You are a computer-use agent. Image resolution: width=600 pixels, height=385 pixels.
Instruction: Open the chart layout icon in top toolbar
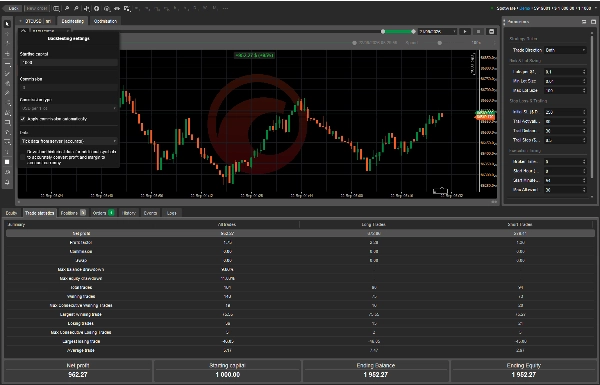click(x=56, y=8)
